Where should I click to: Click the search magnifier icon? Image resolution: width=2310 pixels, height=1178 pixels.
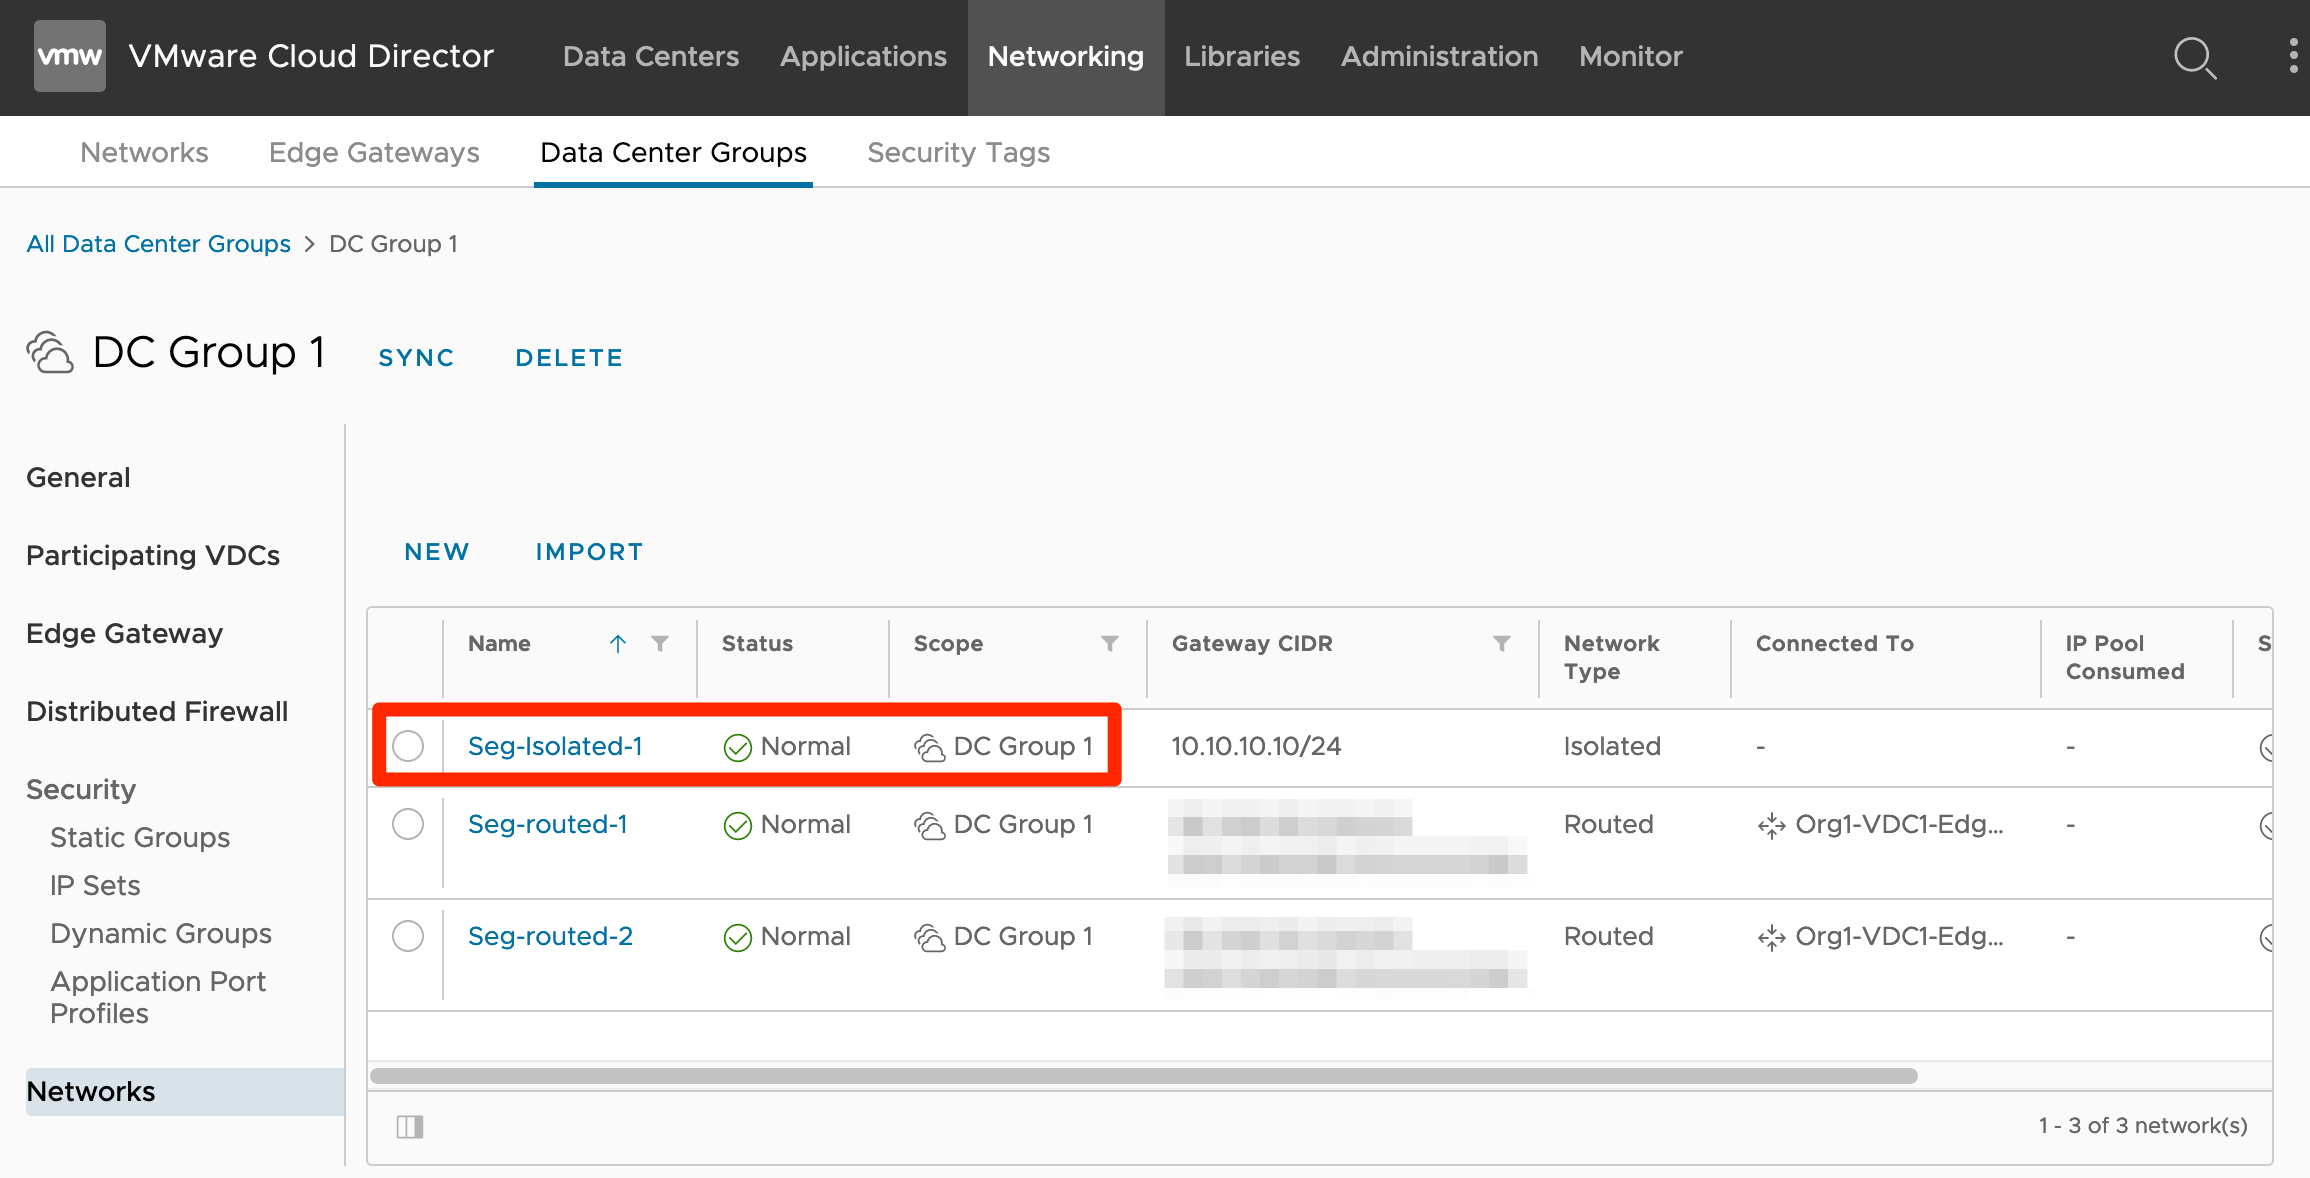coord(2194,57)
